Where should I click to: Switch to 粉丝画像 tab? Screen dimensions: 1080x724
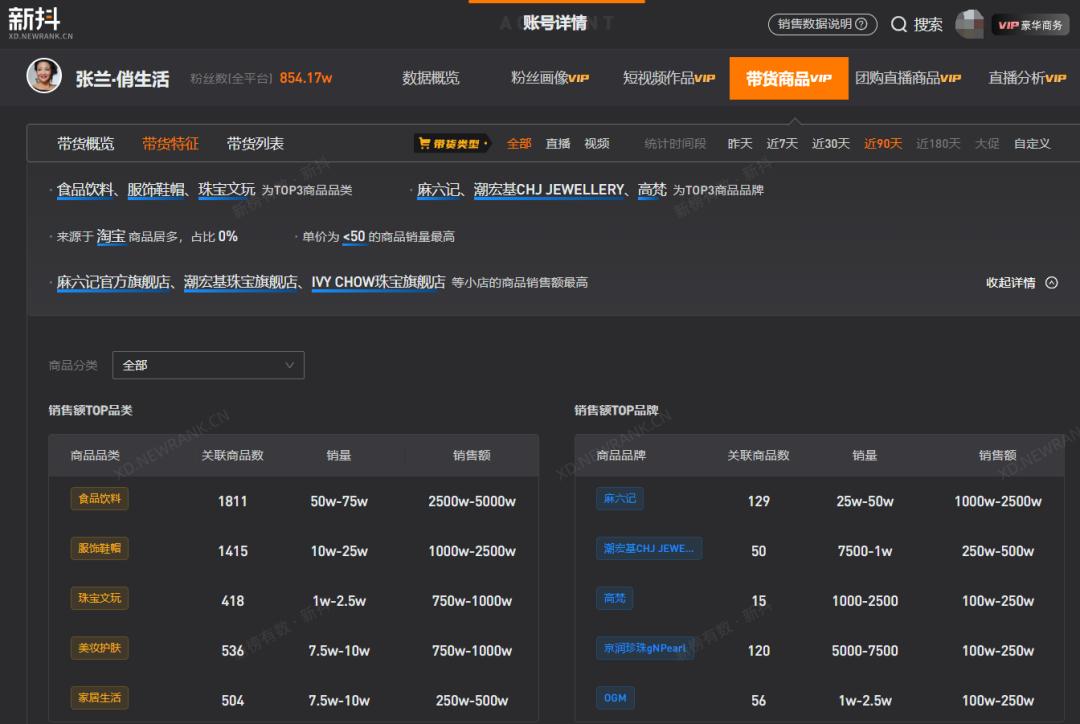pyautogui.click(x=550, y=78)
